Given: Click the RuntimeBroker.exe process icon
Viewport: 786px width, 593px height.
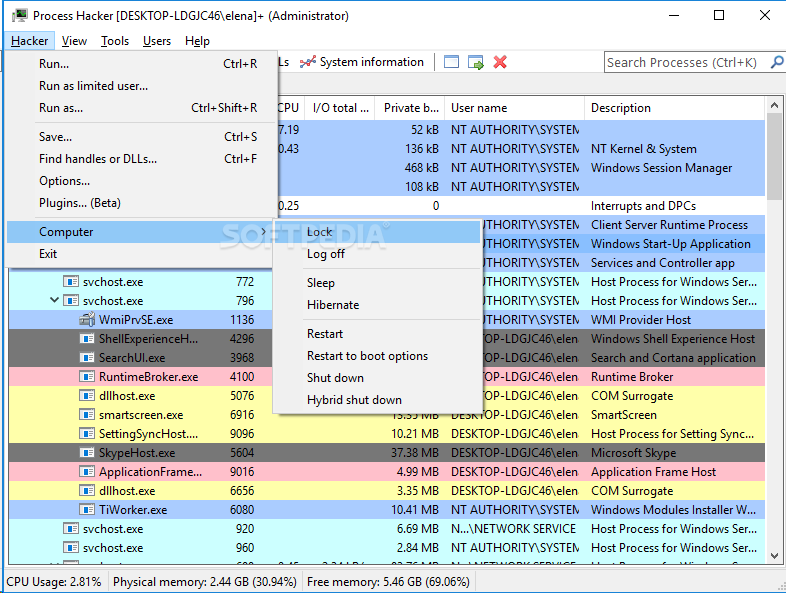Looking at the screenshot, I should tap(87, 376).
